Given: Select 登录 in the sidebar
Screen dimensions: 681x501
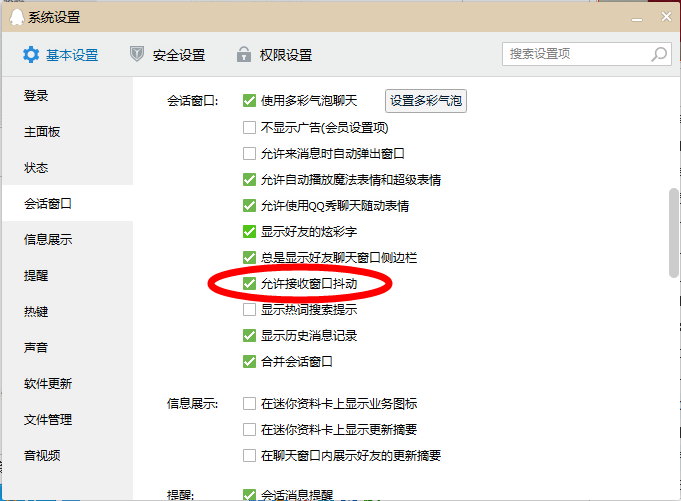Looking at the screenshot, I should [68, 96].
